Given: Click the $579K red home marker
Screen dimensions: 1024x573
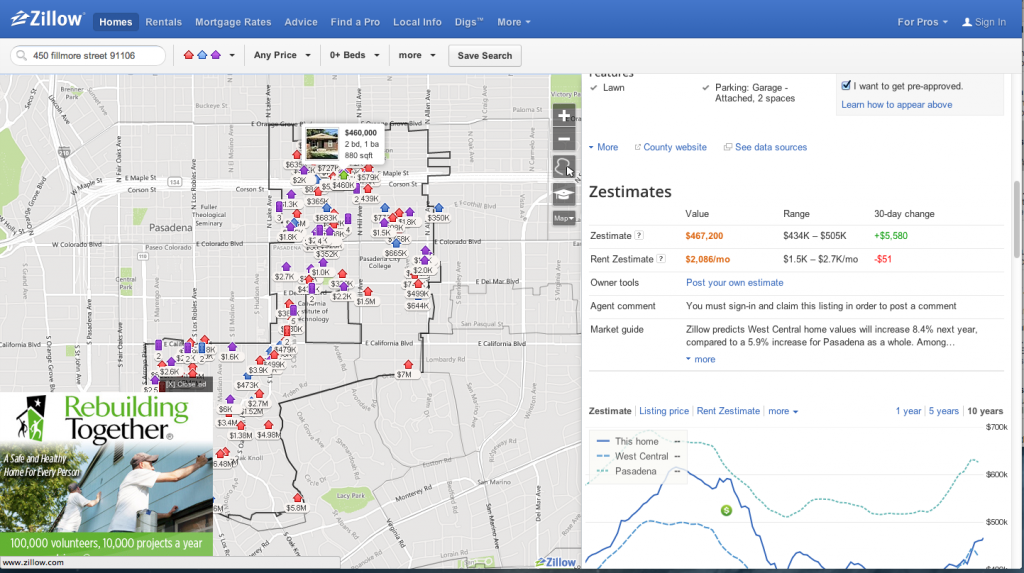Looking at the screenshot, I should point(368,169).
